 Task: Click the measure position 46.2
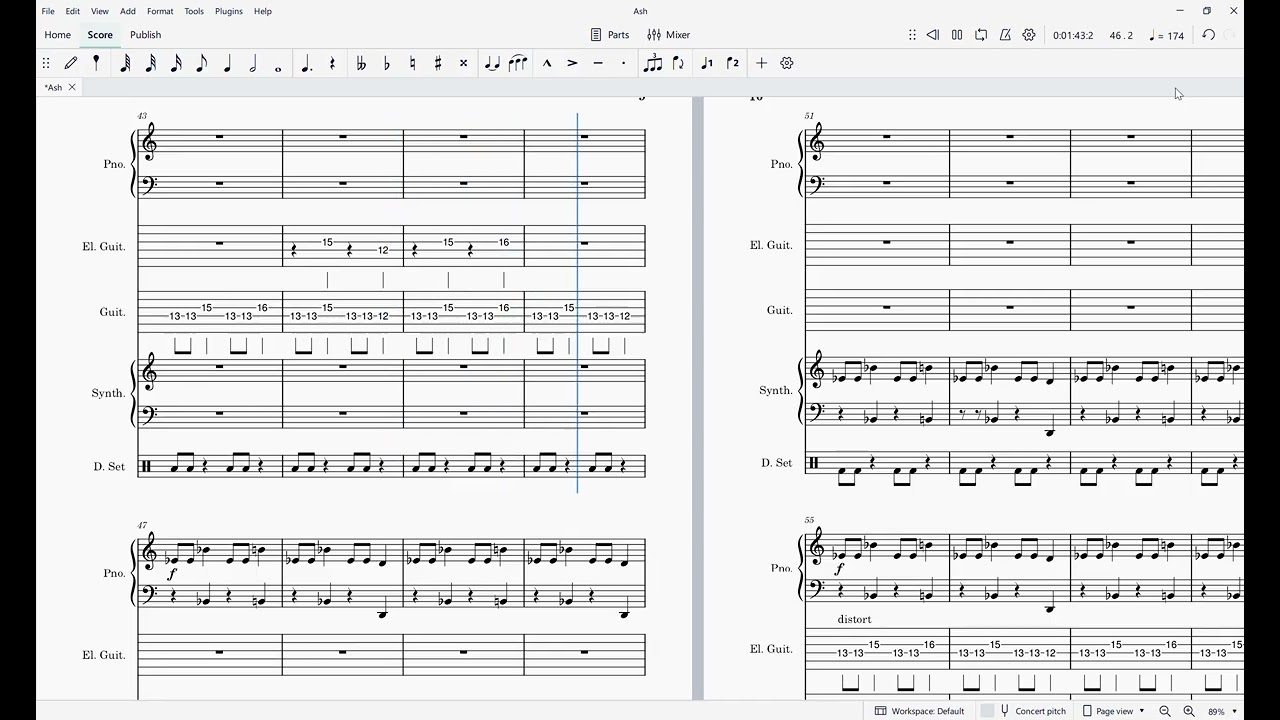(x=1122, y=36)
